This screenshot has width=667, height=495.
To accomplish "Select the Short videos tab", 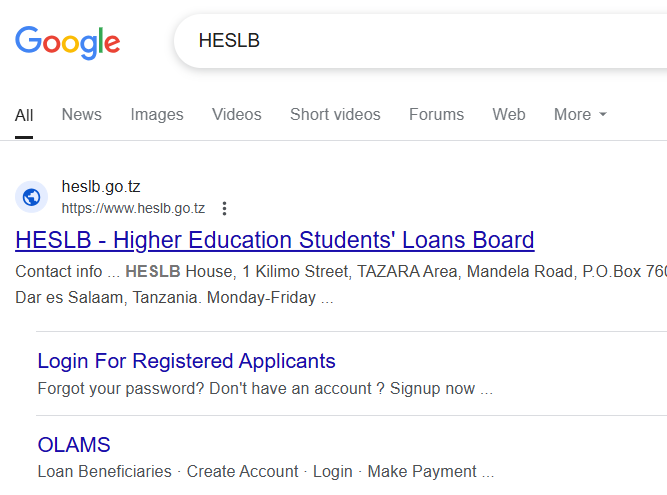I will 335,114.
